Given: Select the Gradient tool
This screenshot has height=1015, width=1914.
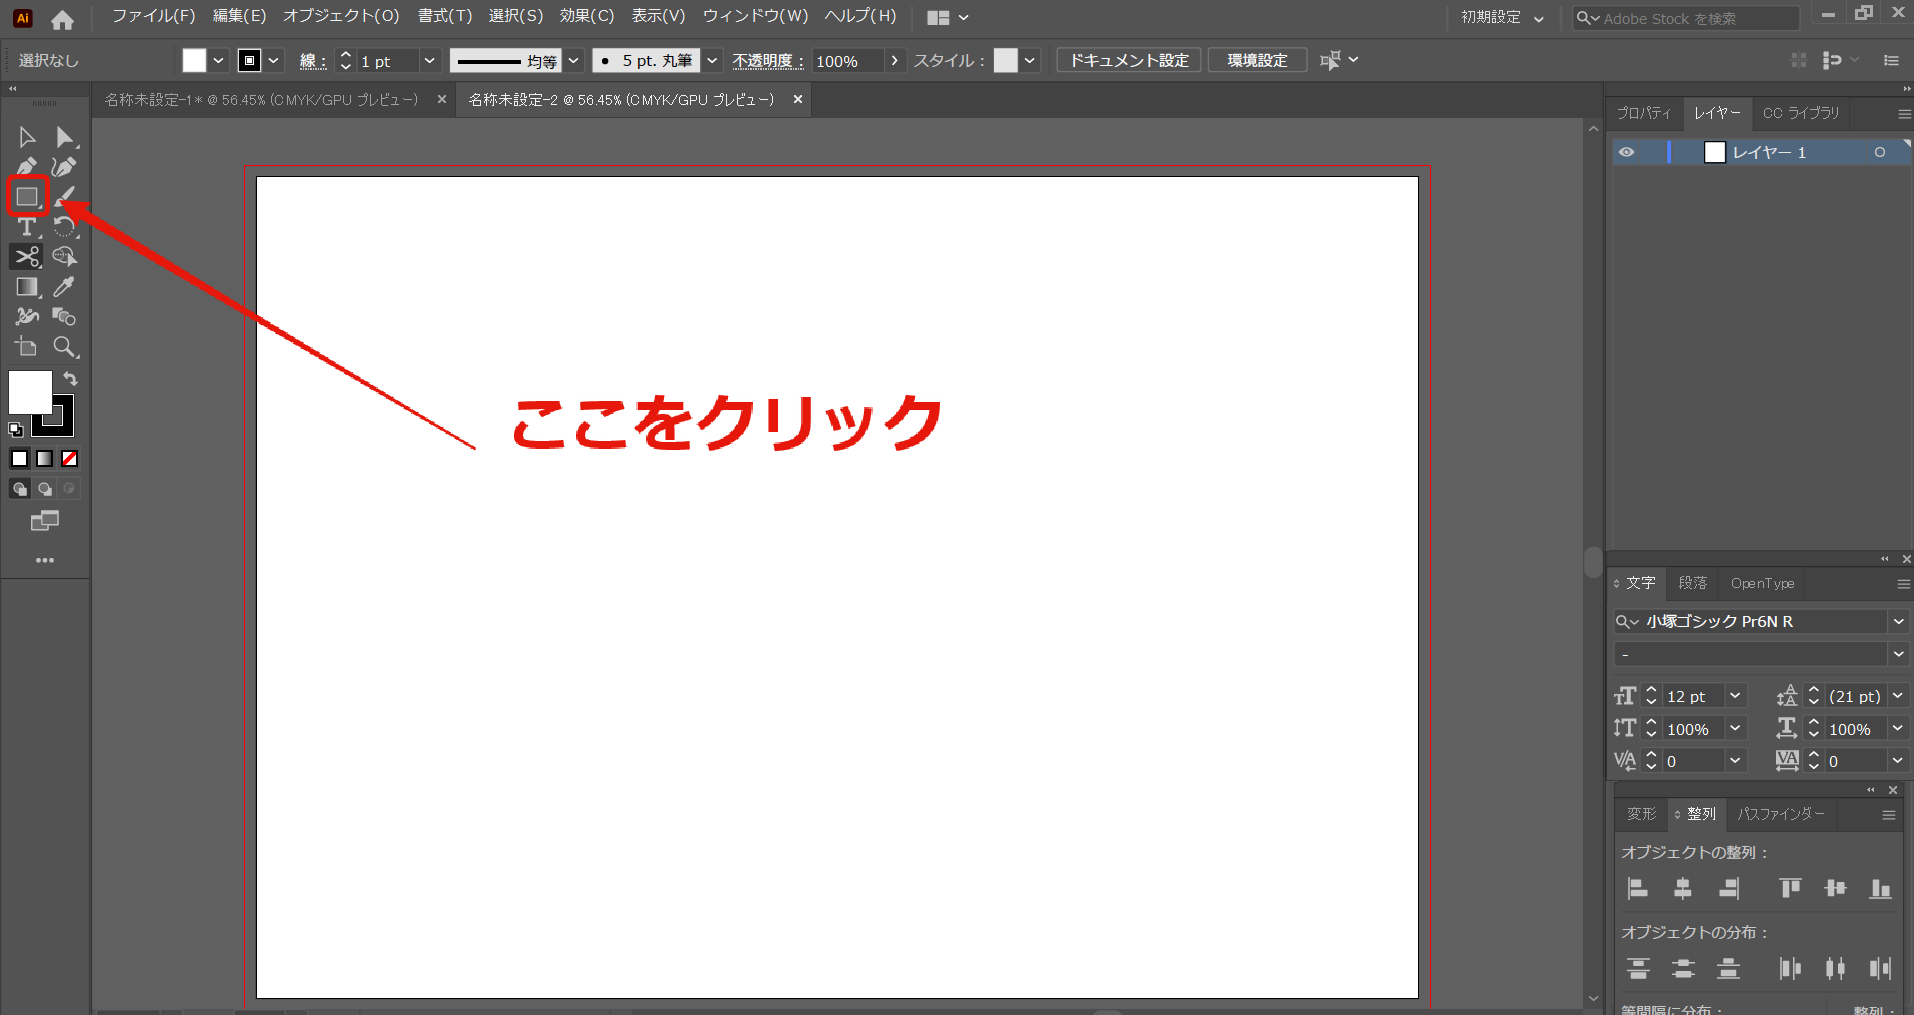Looking at the screenshot, I should click(x=27, y=287).
